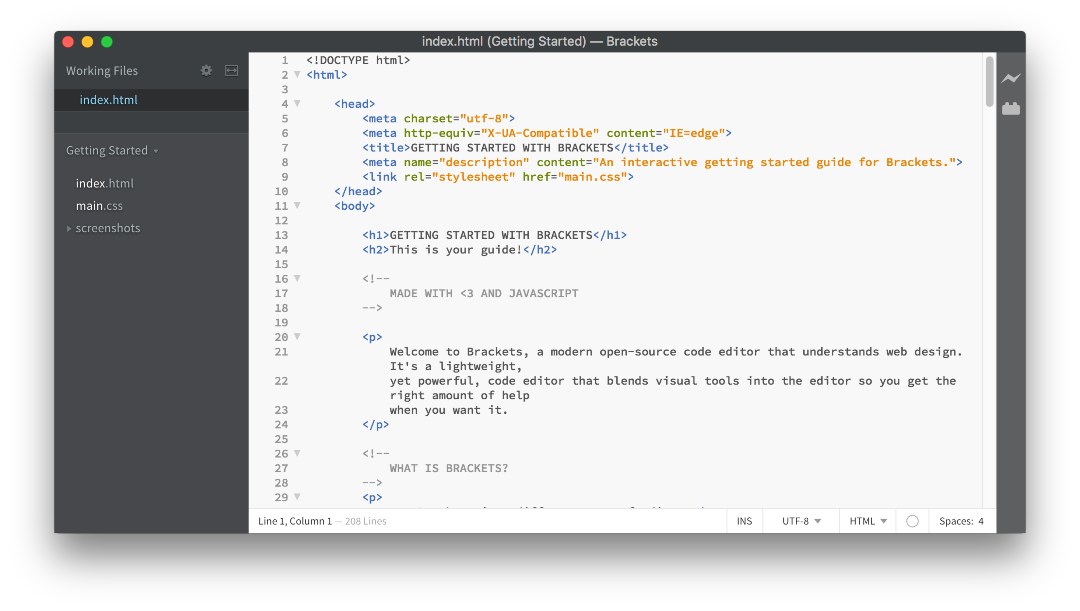Fold the paragraph block at line 20
Viewport: 1080px width, 611px height.
click(298, 337)
